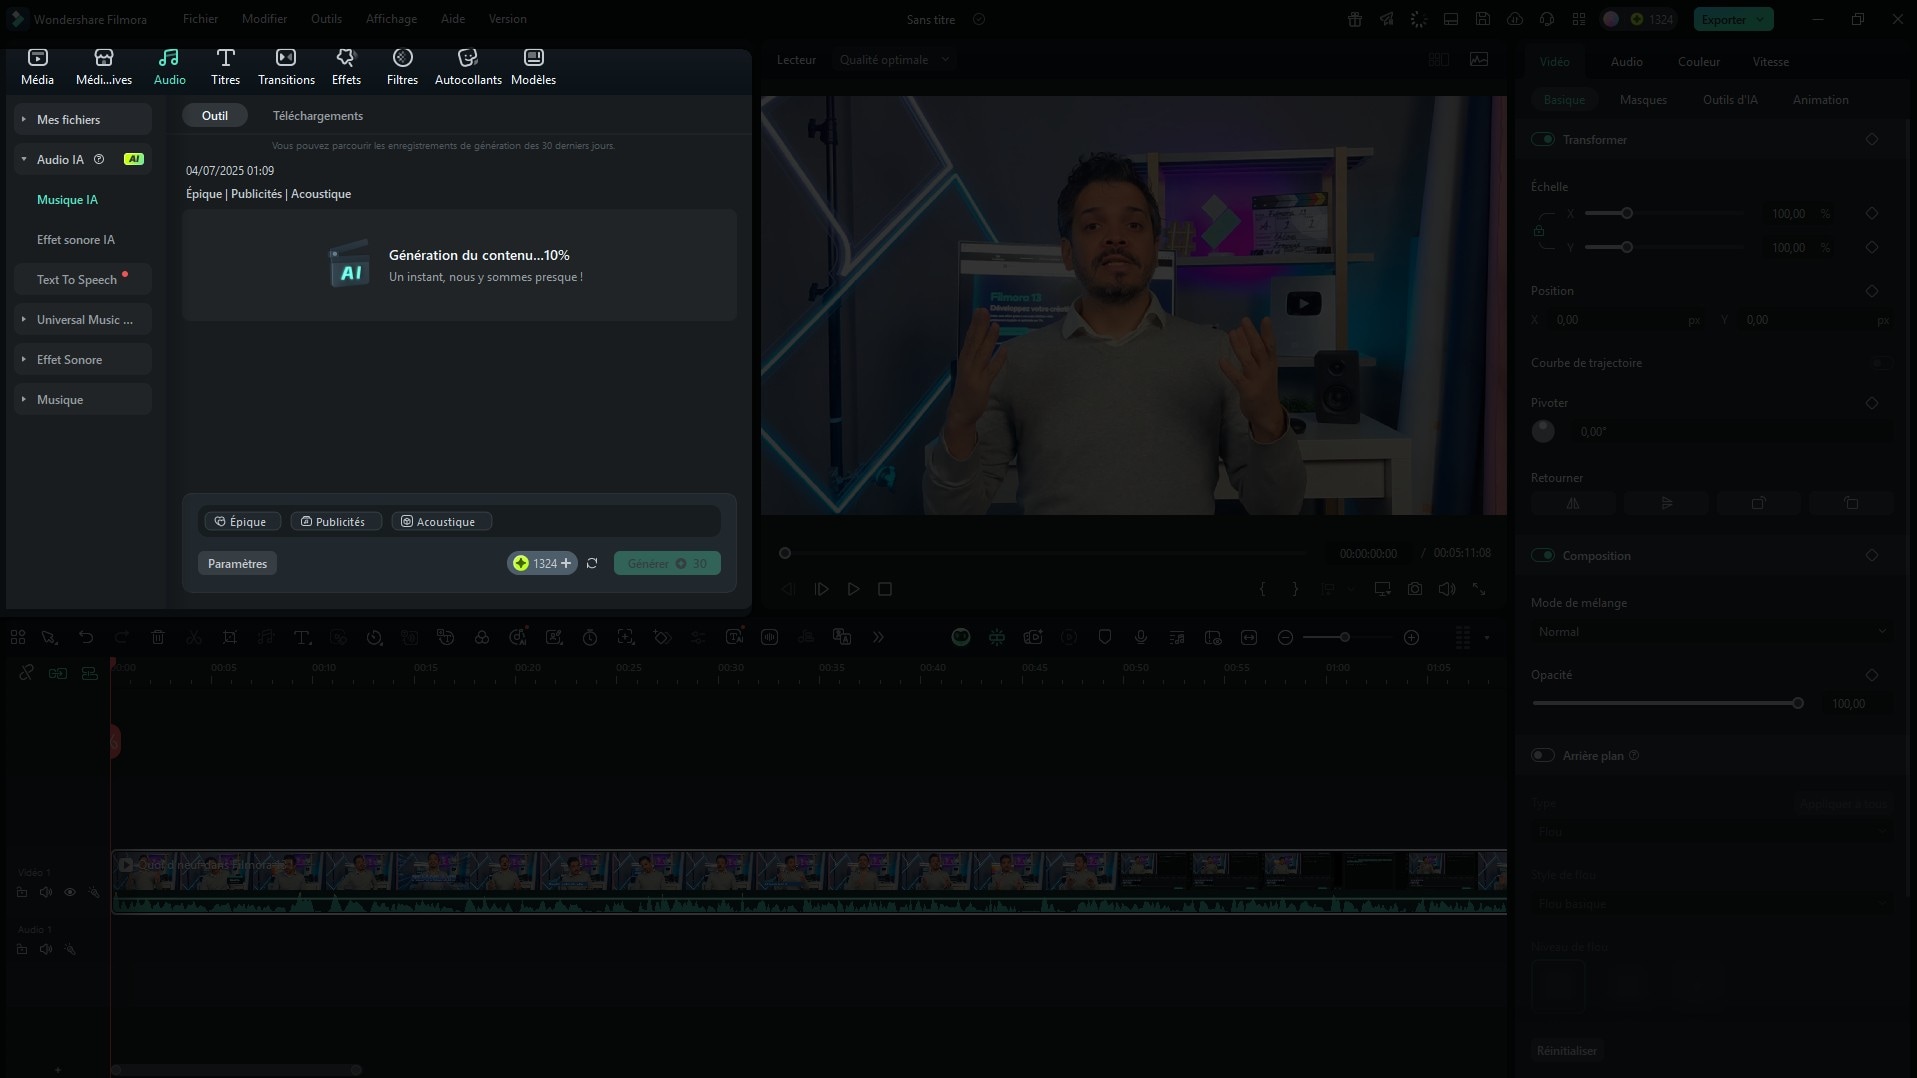This screenshot has width=1917, height=1078.
Task: Toggle the Transformer switch
Action: click(x=1543, y=139)
